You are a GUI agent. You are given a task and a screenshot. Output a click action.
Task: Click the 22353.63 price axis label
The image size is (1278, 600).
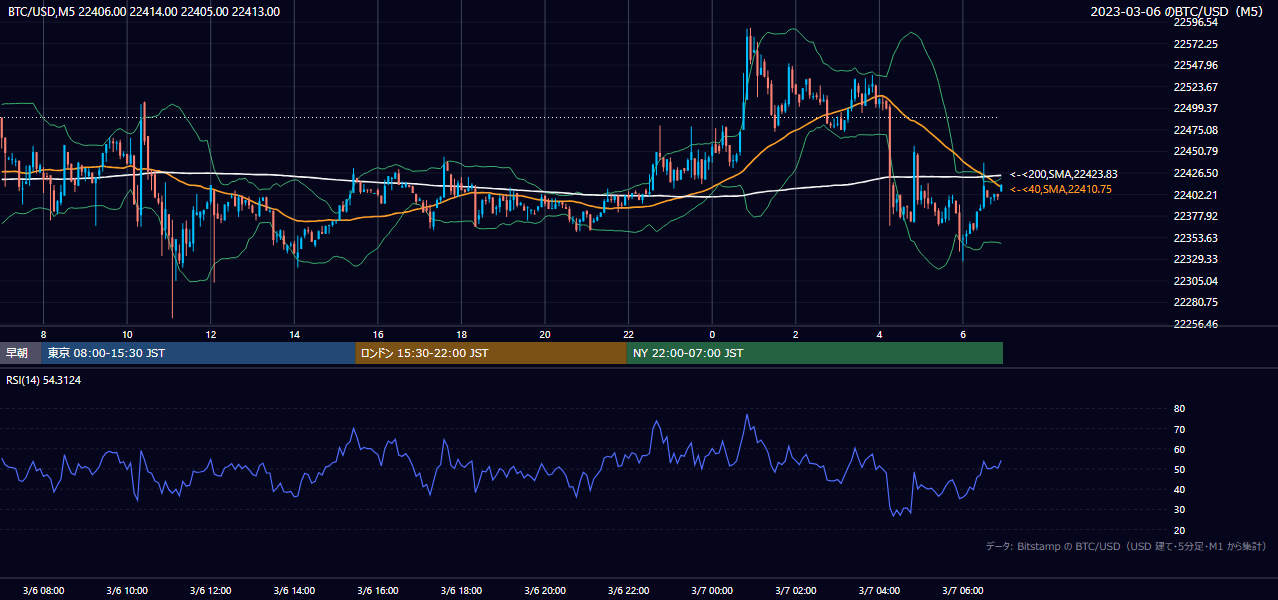[x=1196, y=238]
